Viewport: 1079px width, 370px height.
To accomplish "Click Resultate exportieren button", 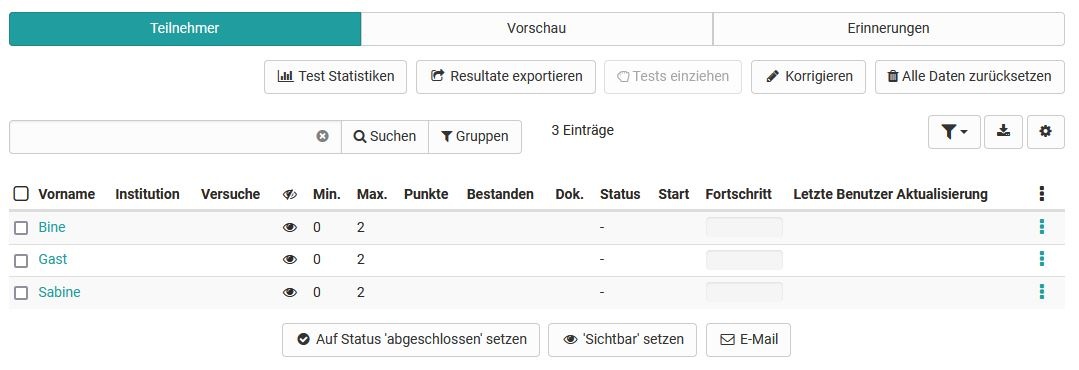I will click(506, 76).
